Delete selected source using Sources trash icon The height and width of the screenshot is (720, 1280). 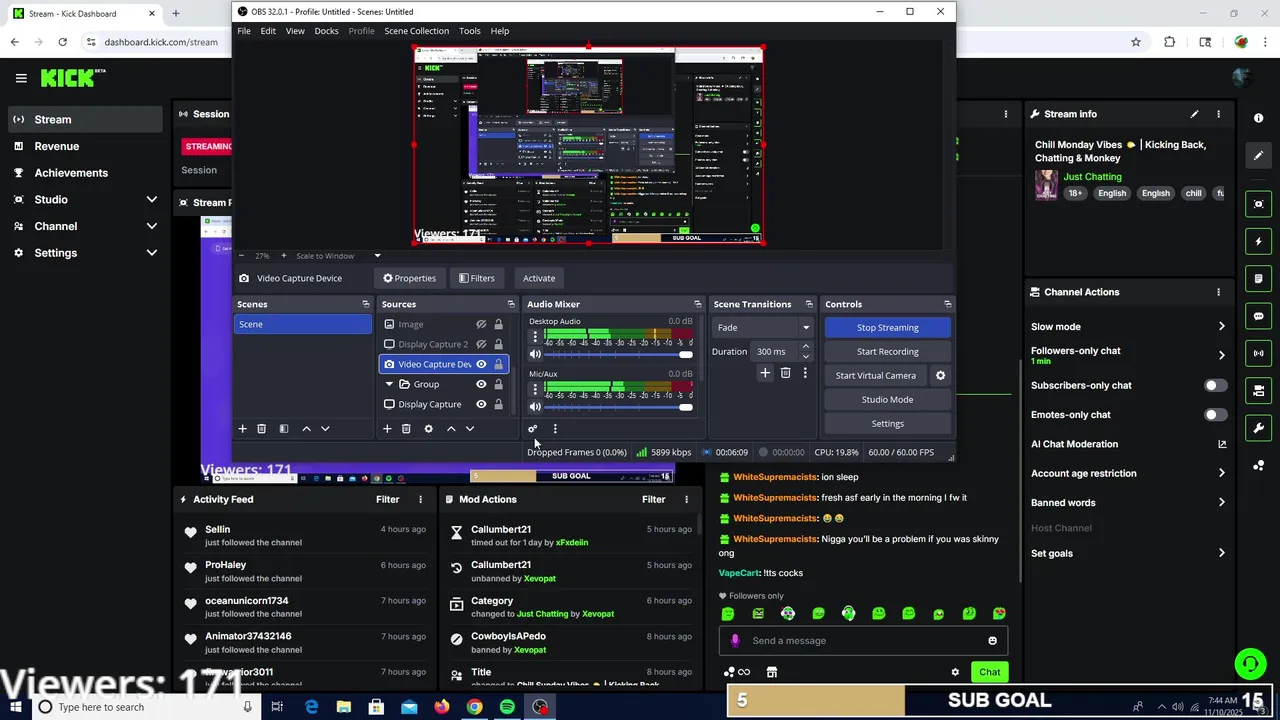(x=406, y=428)
